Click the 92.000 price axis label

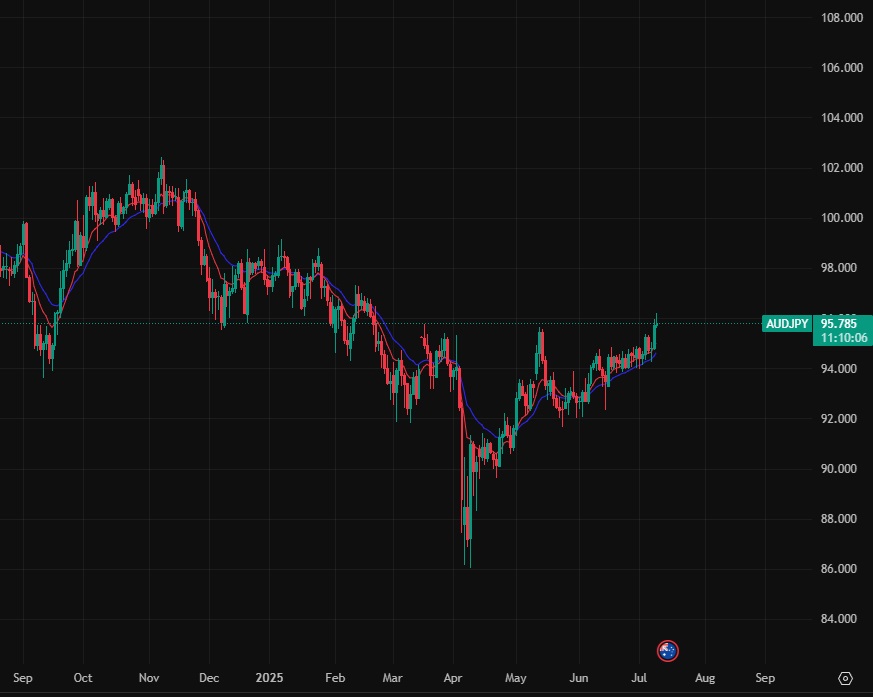[x=838, y=419]
